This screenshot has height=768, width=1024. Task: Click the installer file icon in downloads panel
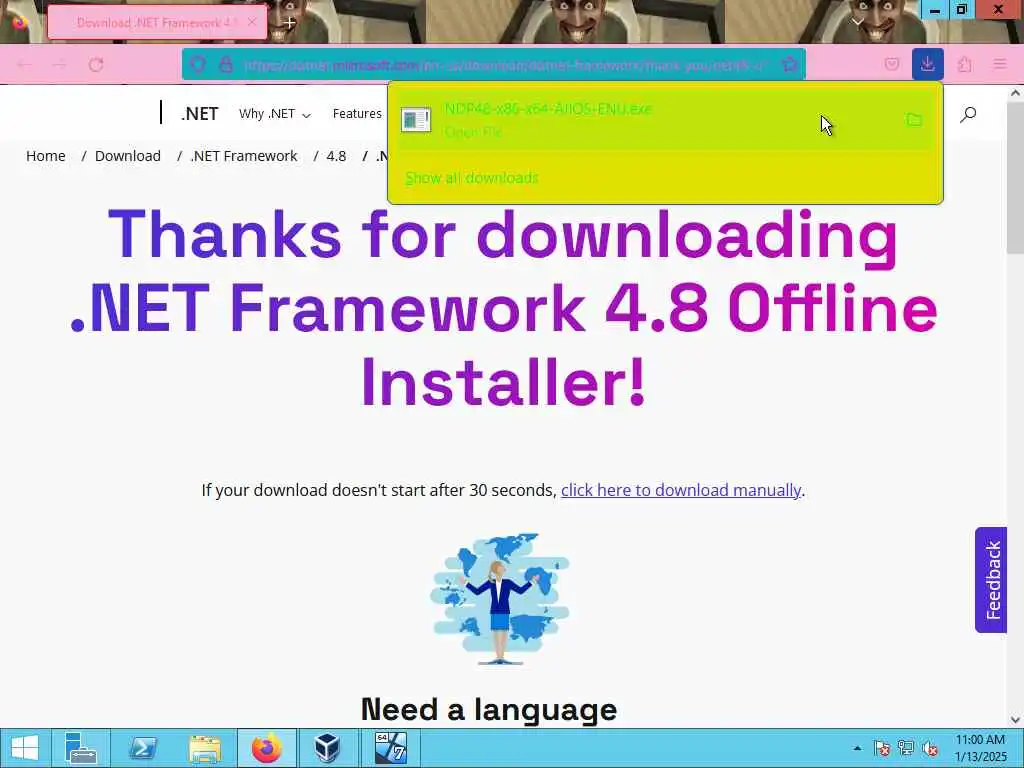tap(416, 120)
